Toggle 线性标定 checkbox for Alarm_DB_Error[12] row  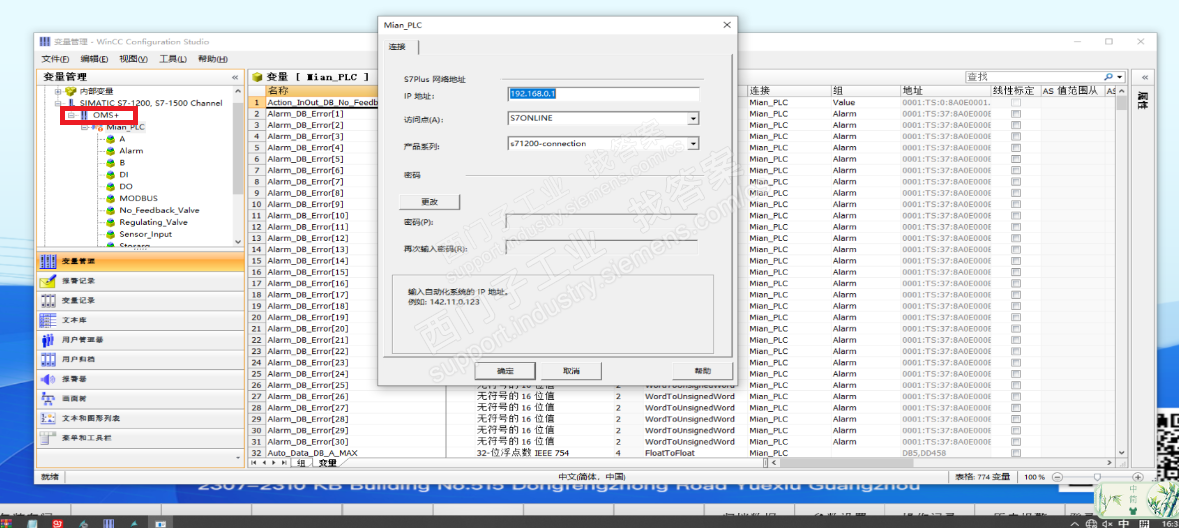pos(1016,238)
